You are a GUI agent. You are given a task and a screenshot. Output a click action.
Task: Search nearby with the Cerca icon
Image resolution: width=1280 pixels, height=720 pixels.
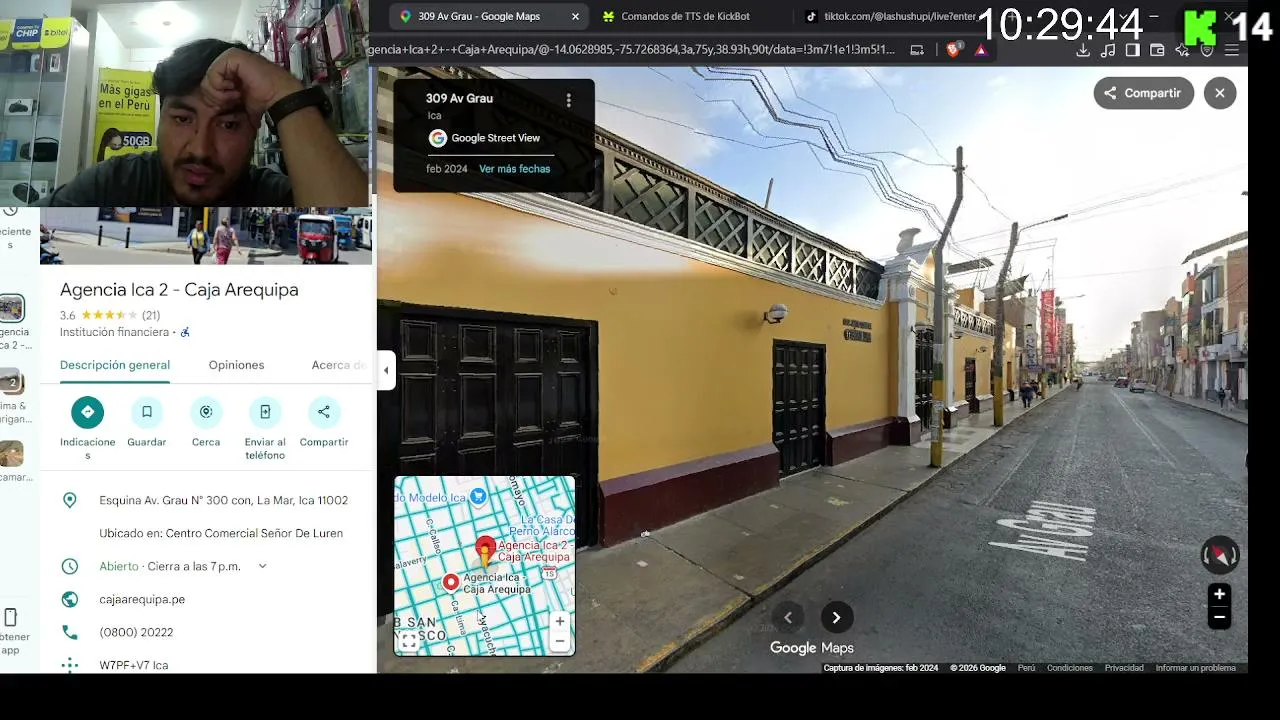pyautogui.click(x=206, y=412)
